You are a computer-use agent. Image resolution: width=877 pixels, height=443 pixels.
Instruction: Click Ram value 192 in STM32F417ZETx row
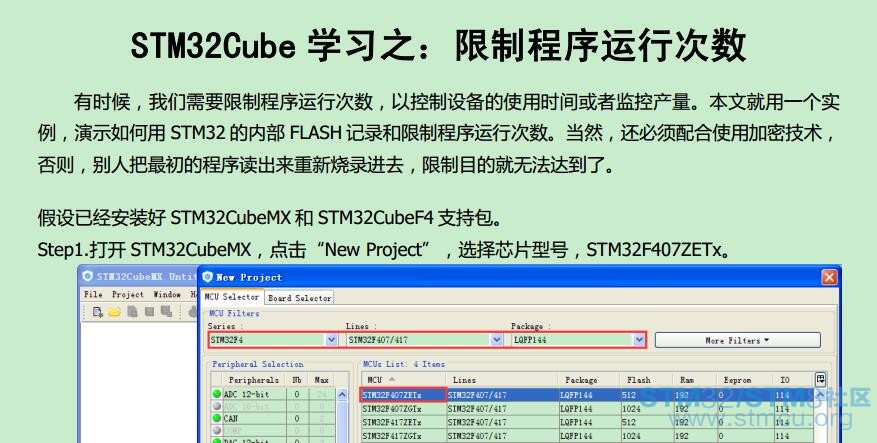[682, 422]
